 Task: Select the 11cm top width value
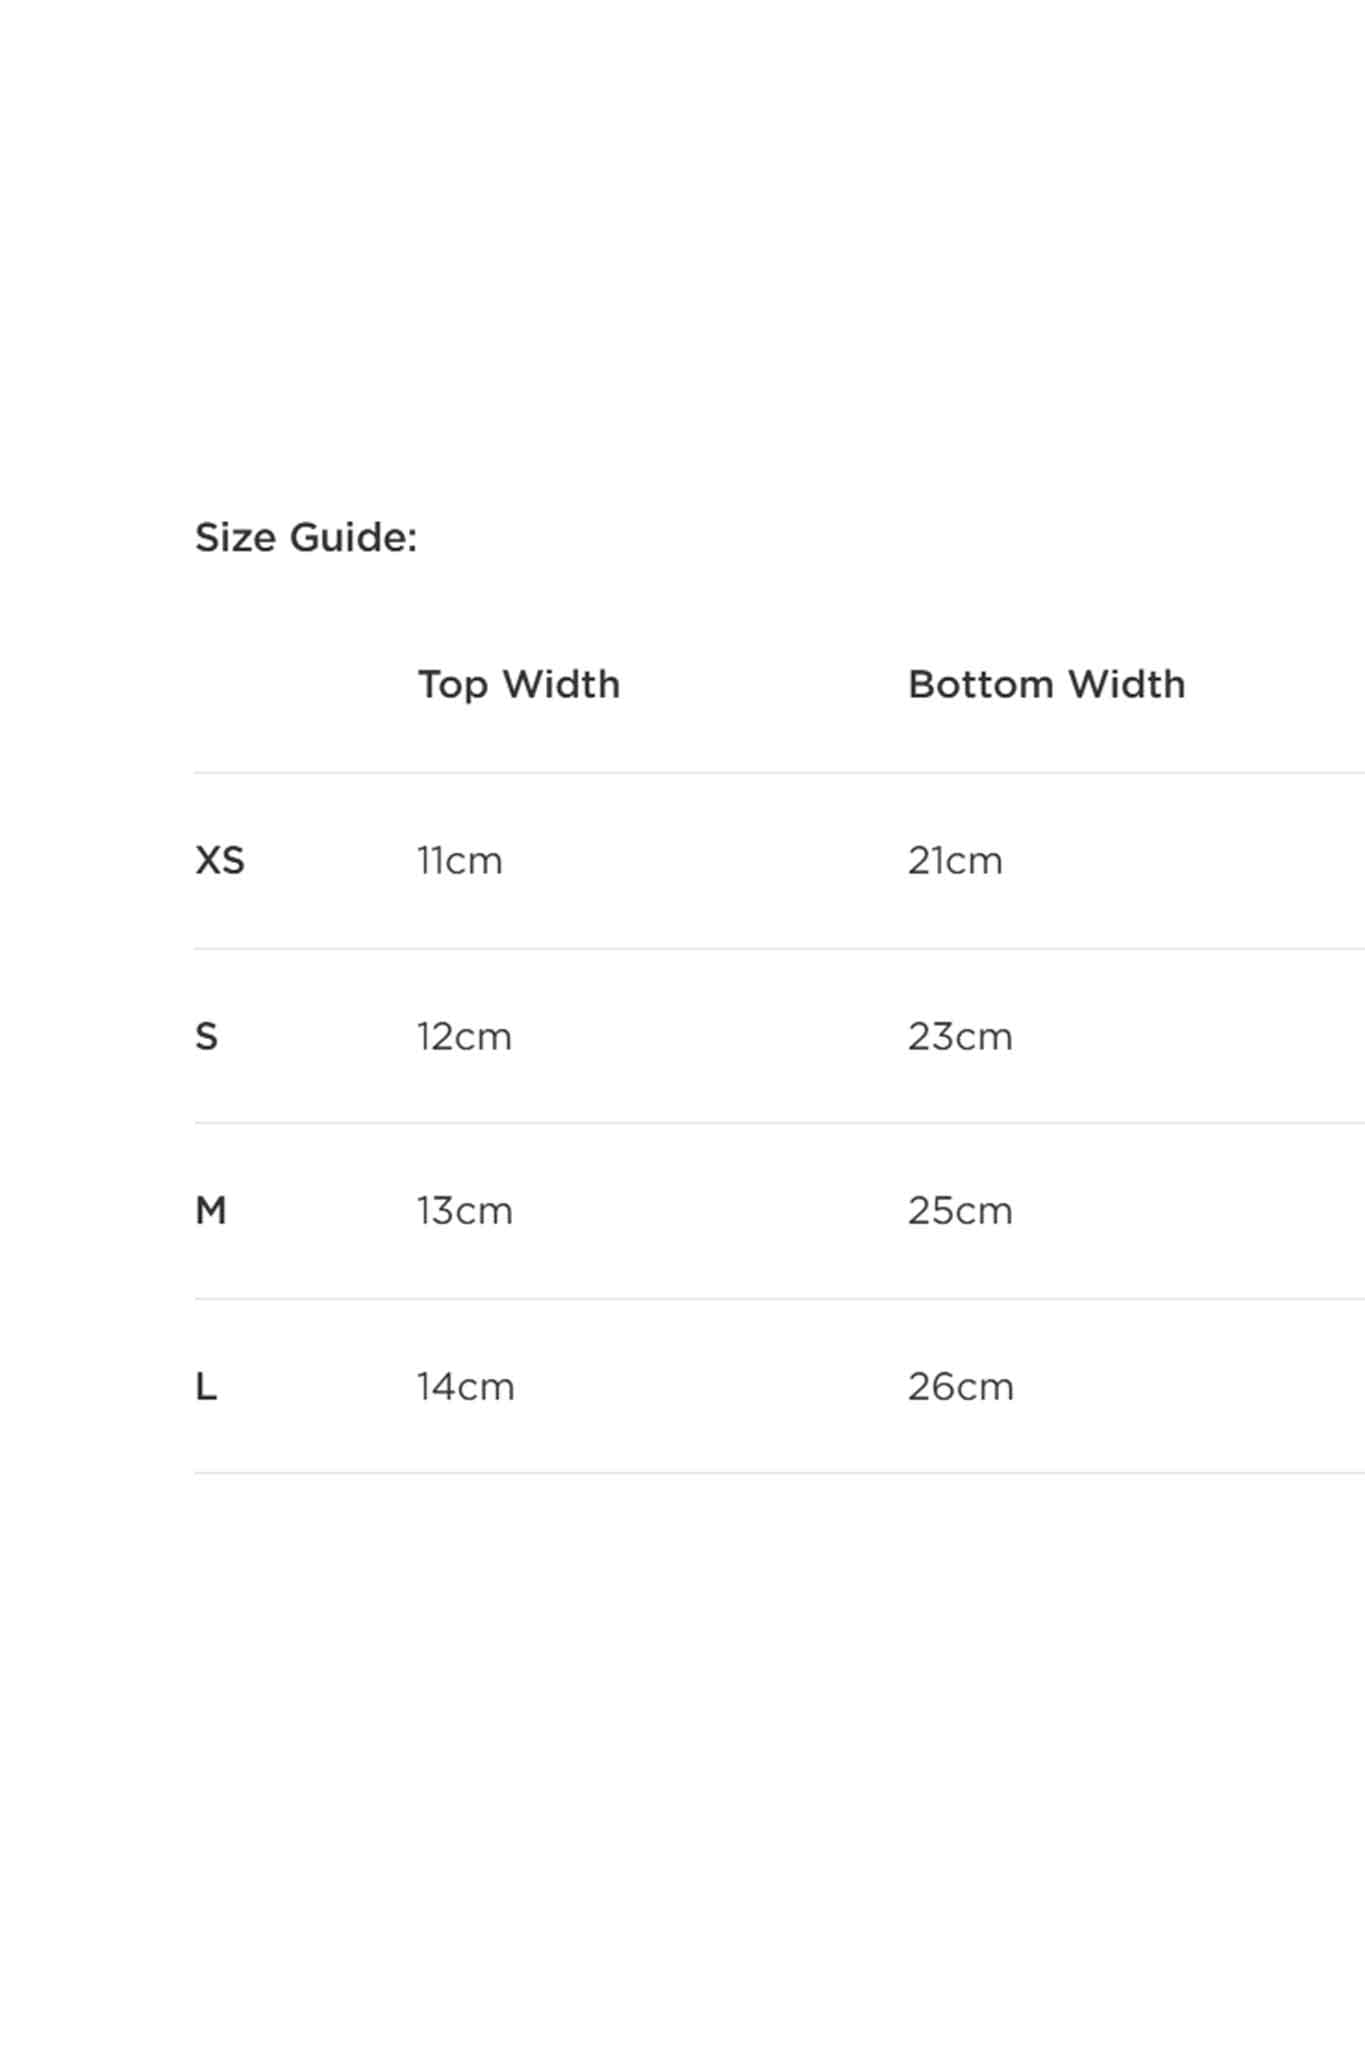point(460,861)
